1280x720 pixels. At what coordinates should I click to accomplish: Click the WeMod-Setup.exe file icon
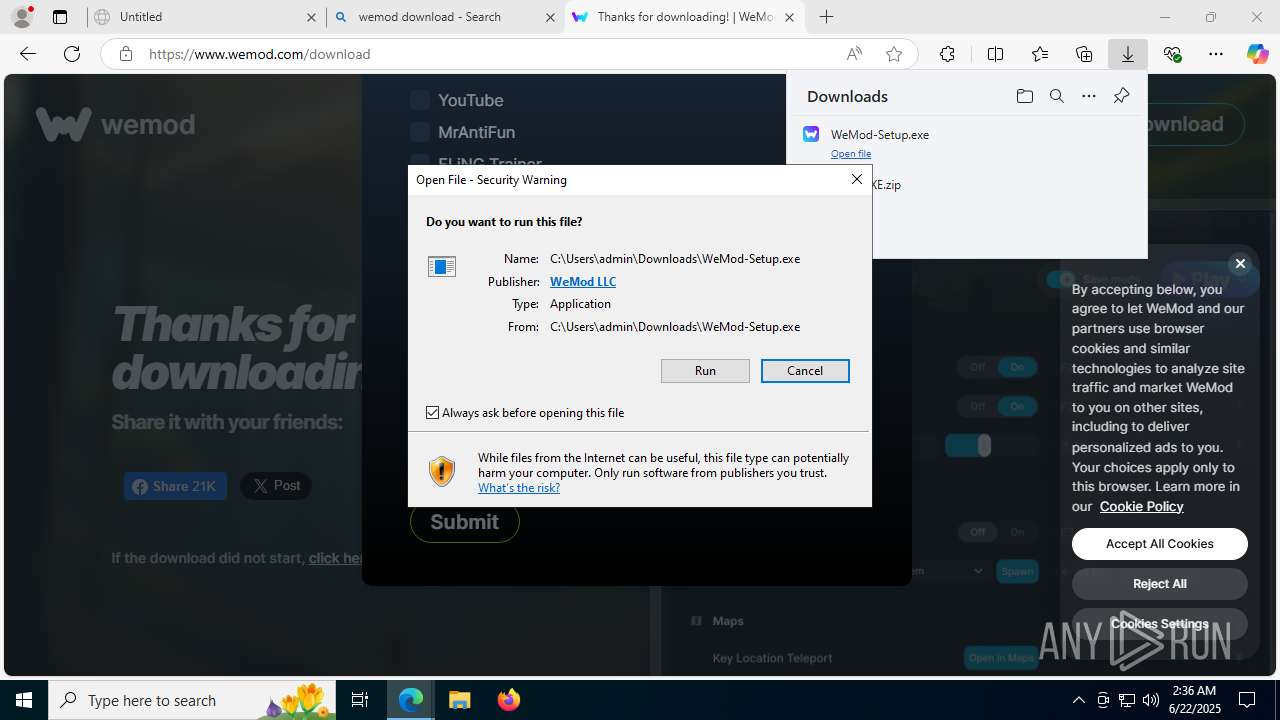(811, 134)
